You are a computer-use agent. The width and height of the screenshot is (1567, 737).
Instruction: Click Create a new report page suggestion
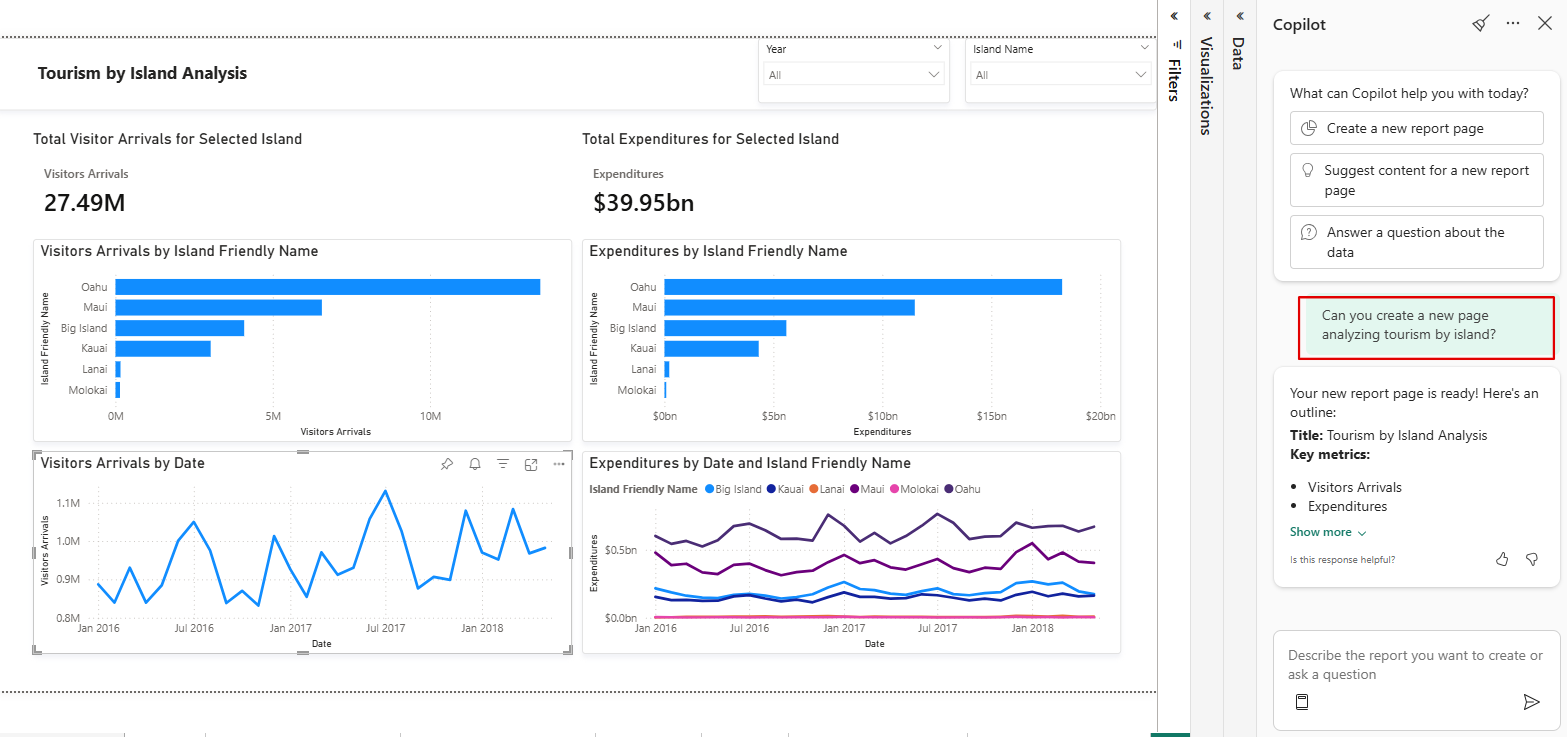point(1416,128)
